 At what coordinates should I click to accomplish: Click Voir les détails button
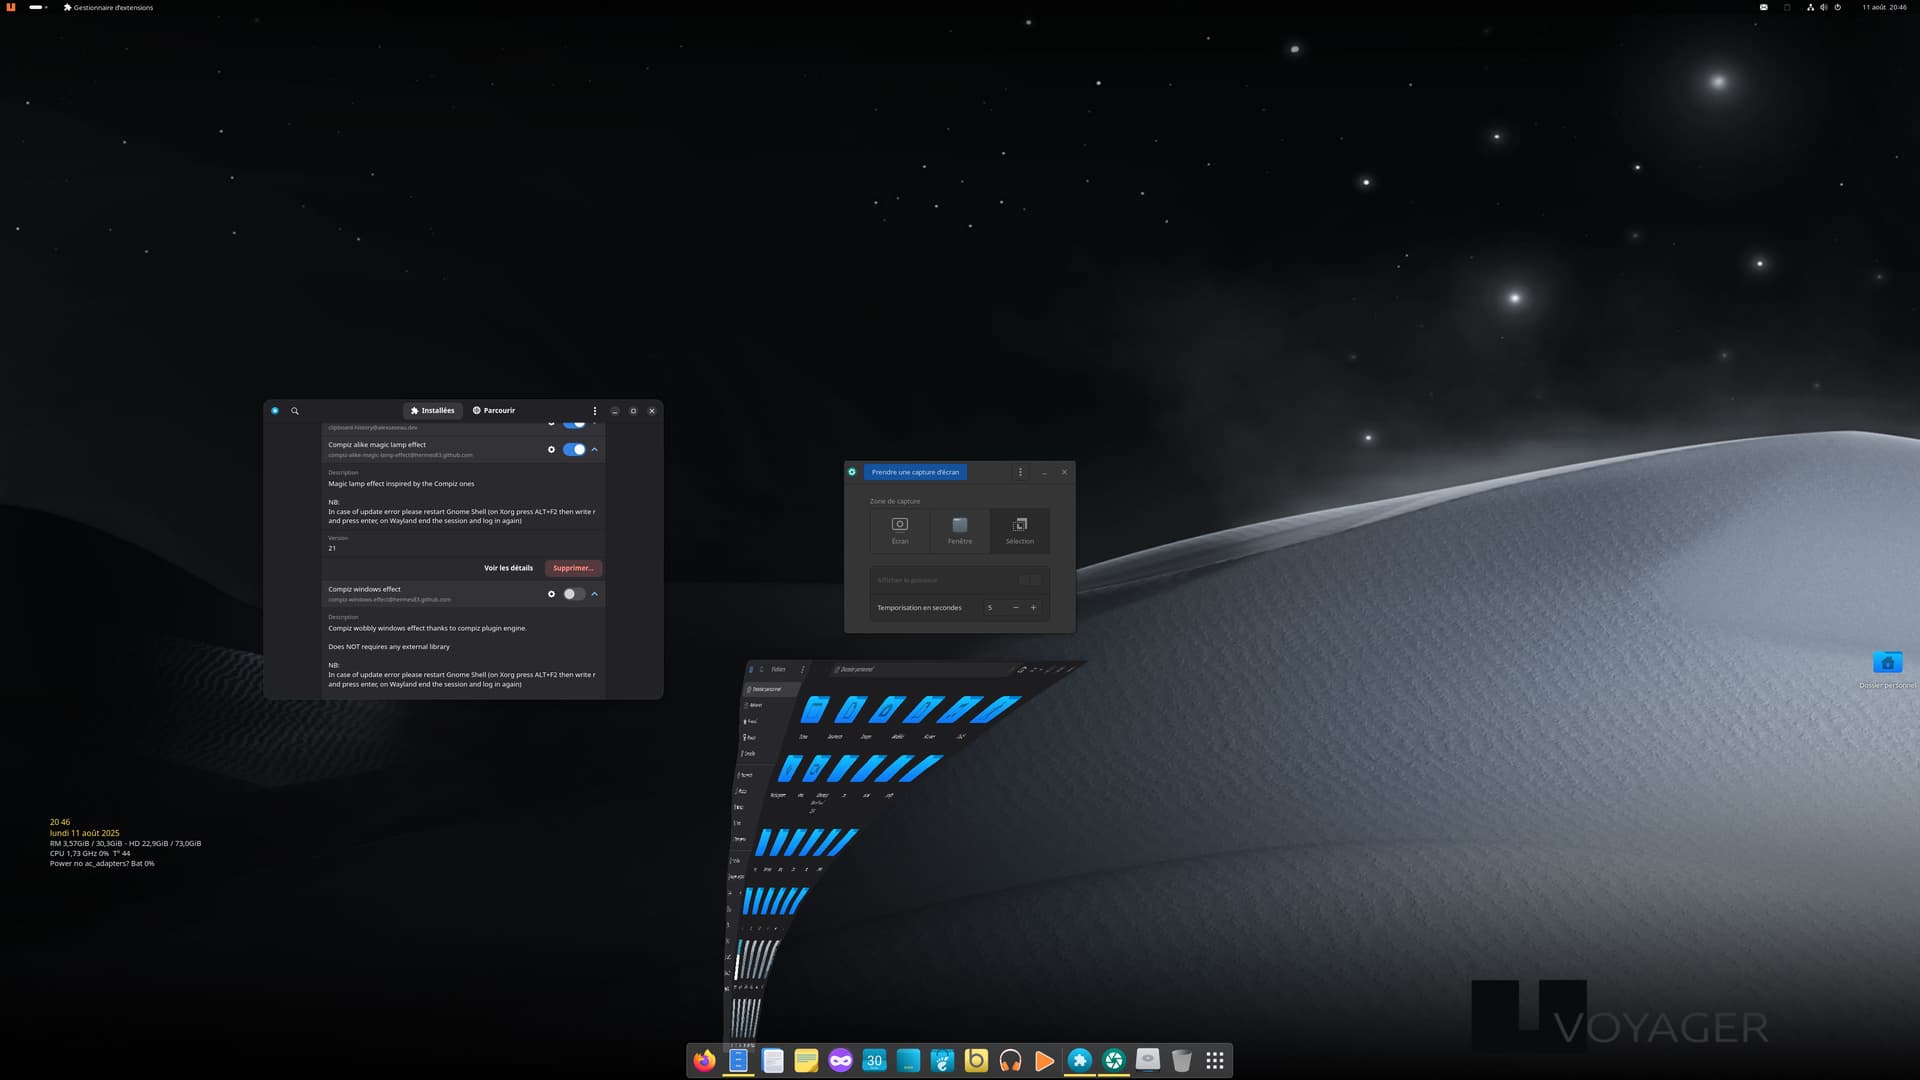(x=508, y=568)
